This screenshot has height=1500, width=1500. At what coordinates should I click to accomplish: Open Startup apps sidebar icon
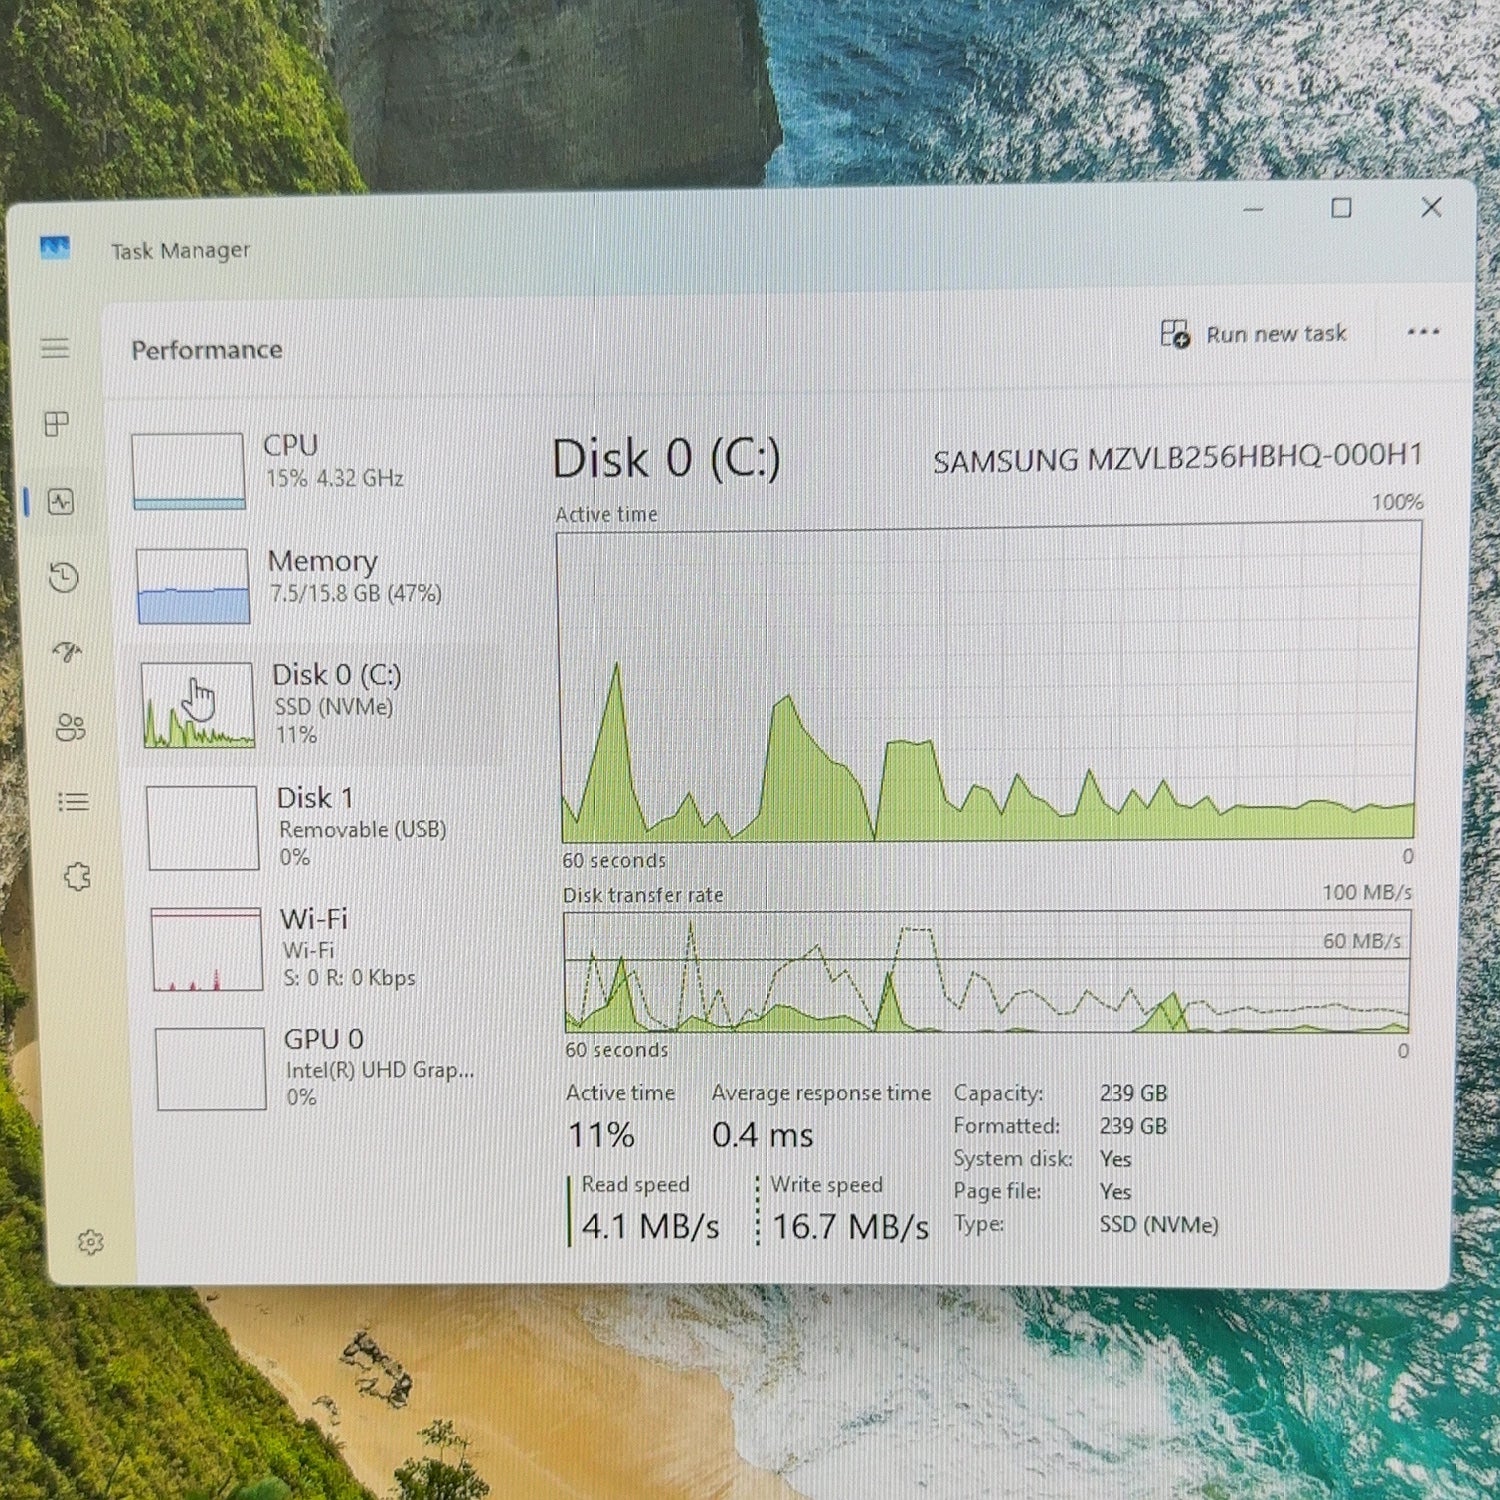(67, 652)
